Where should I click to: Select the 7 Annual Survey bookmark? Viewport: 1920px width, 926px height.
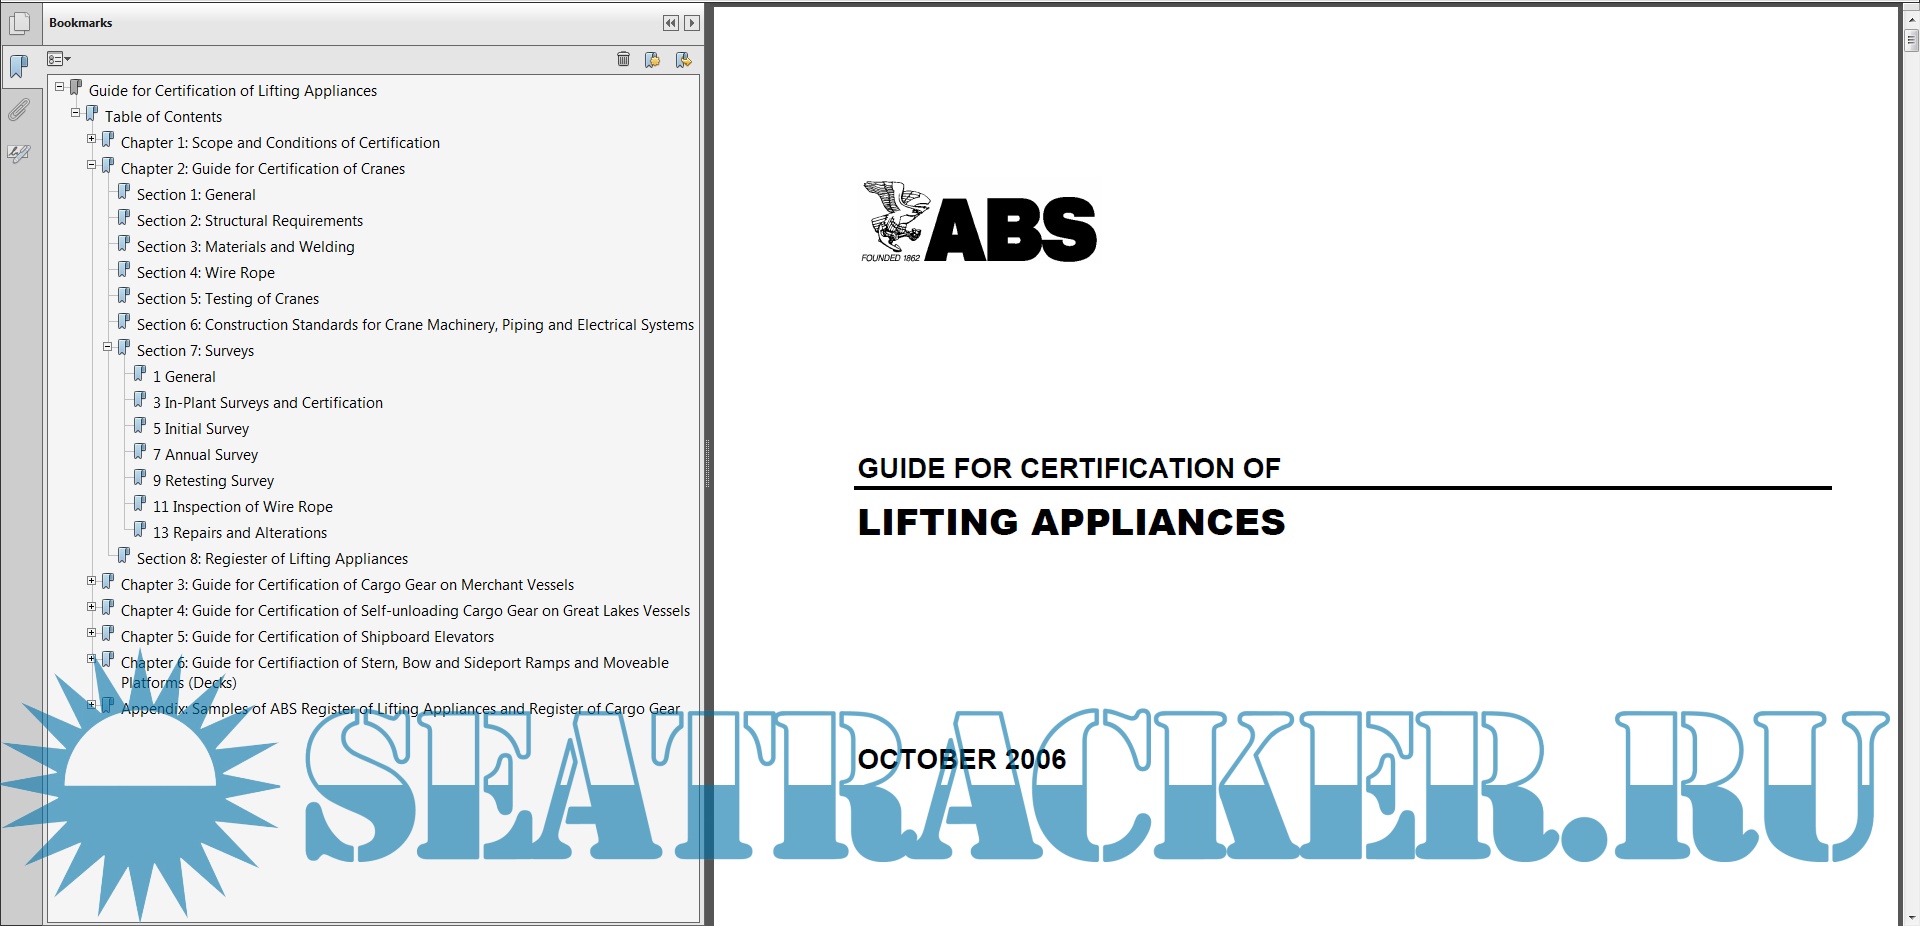(x=205, y=455)
